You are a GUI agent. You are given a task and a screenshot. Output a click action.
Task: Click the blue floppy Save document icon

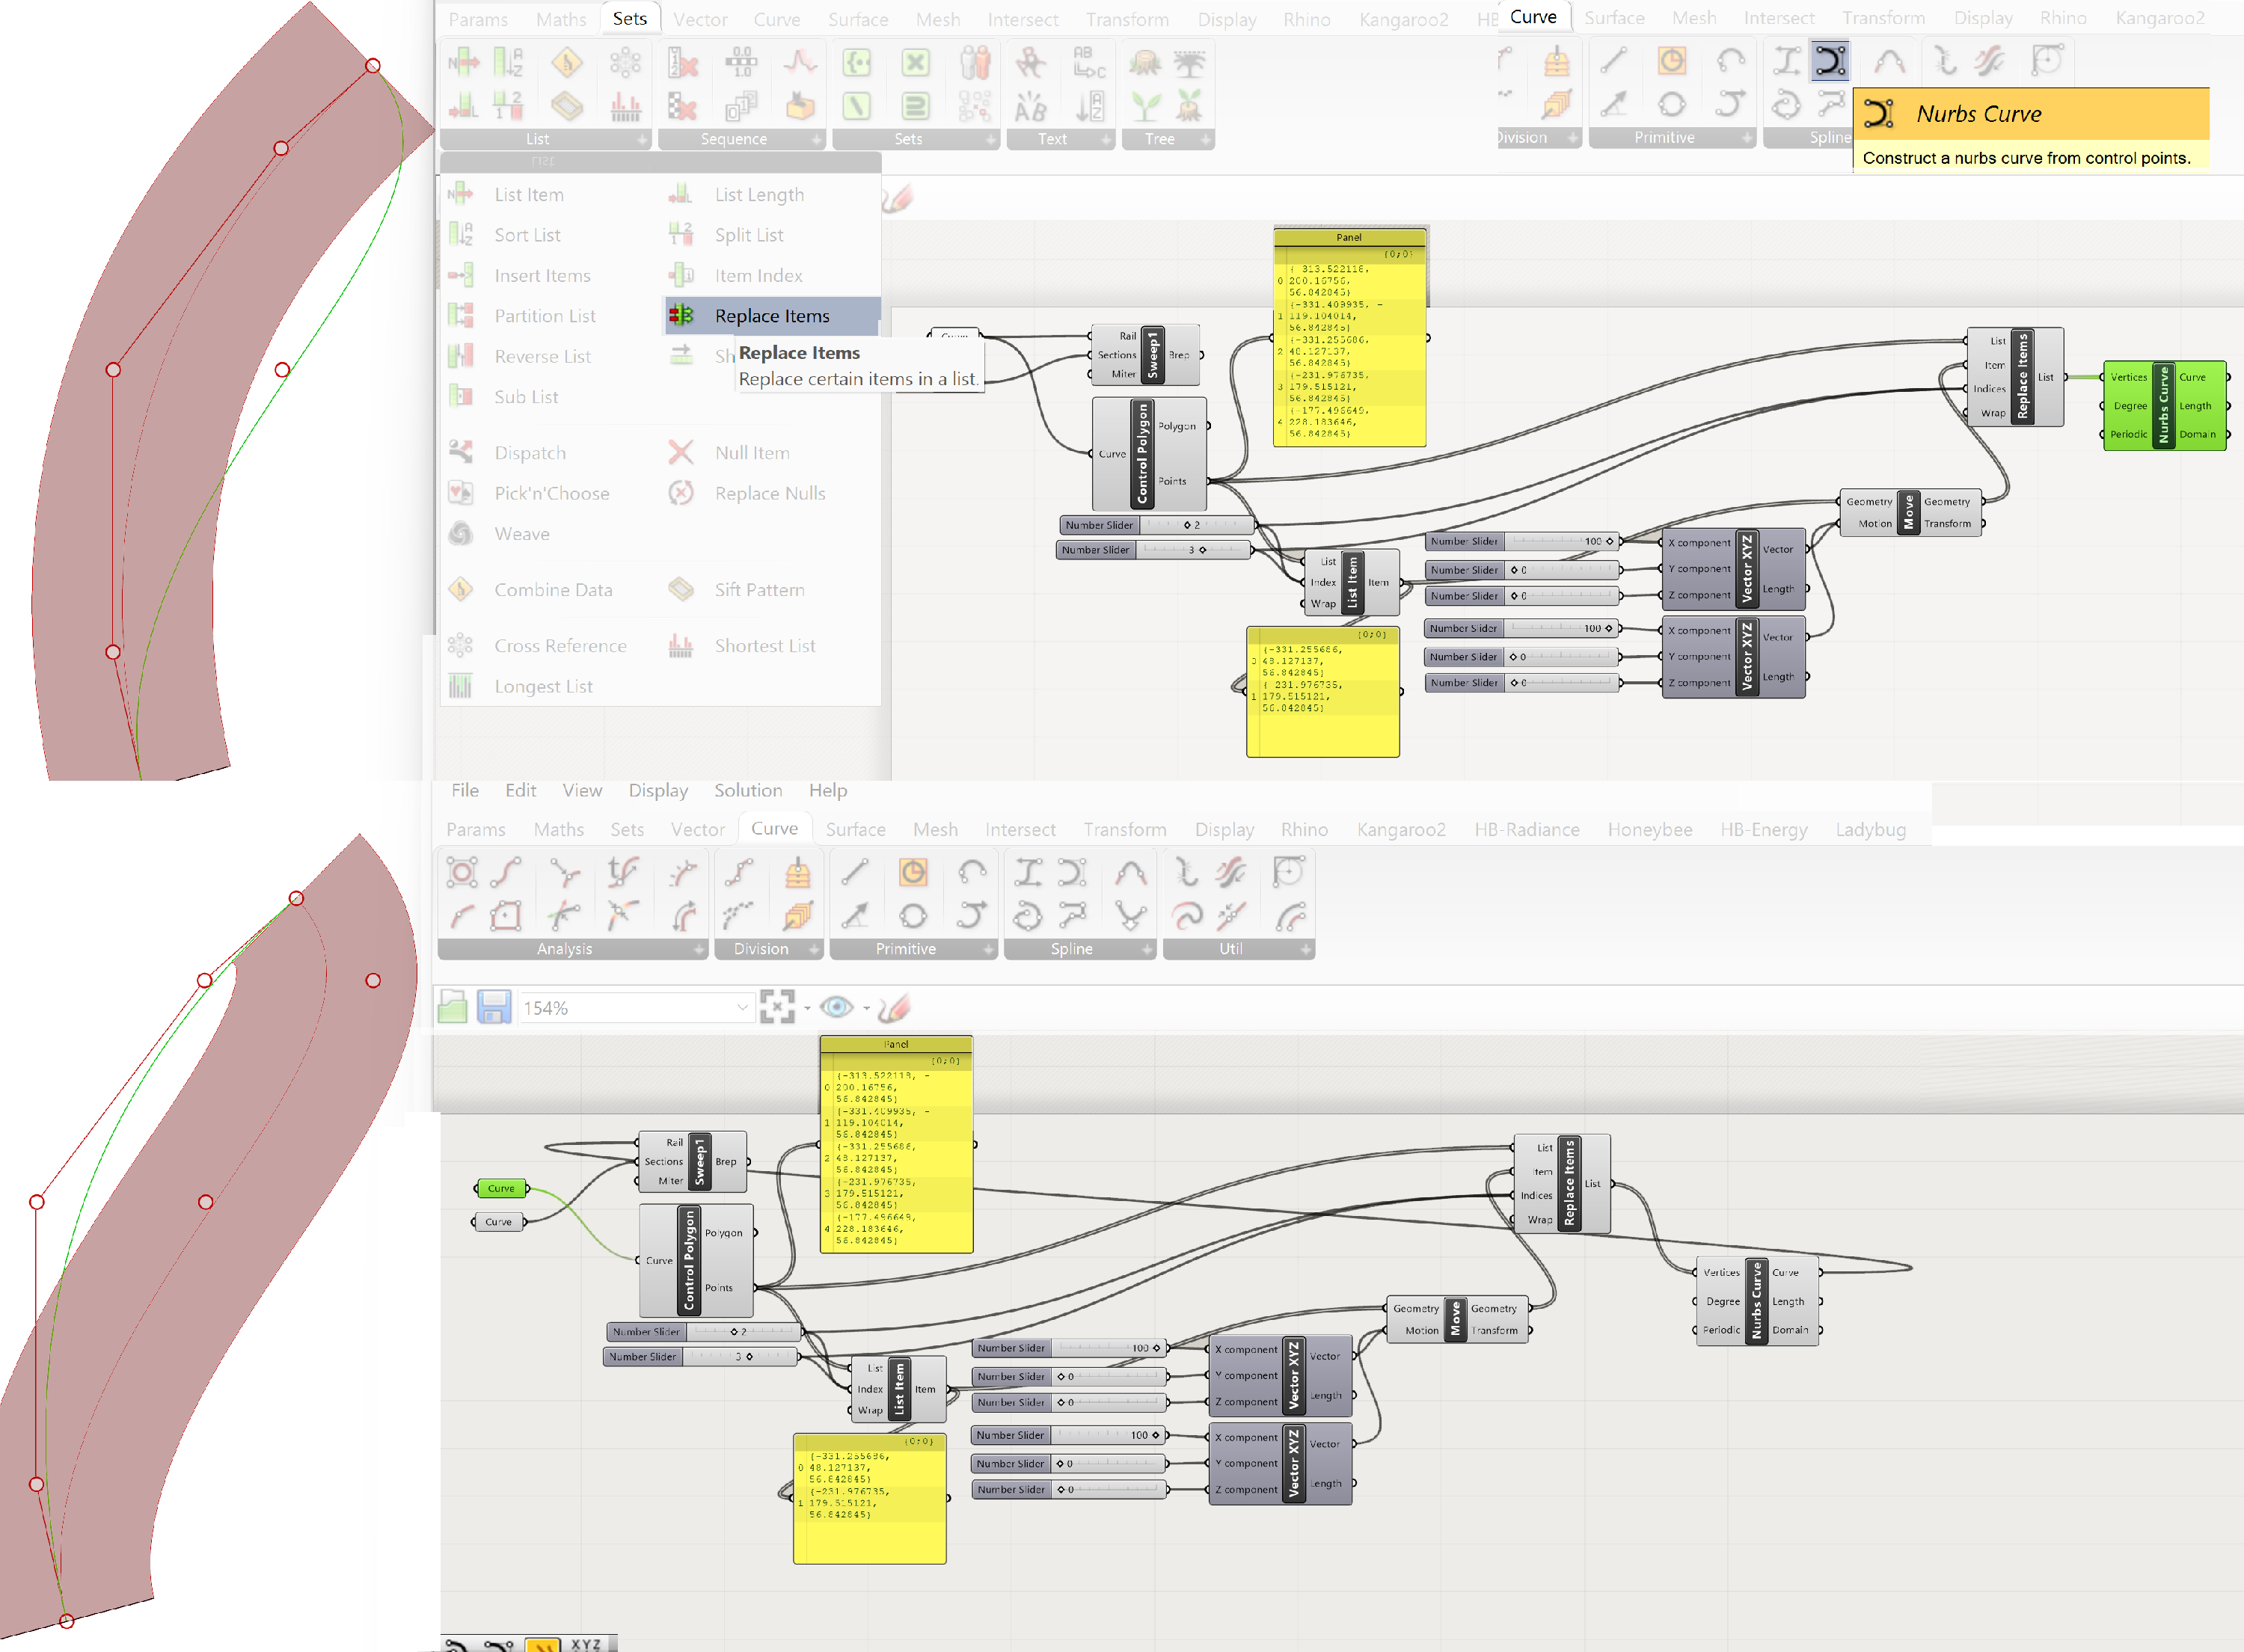(x=494, y=1007)
